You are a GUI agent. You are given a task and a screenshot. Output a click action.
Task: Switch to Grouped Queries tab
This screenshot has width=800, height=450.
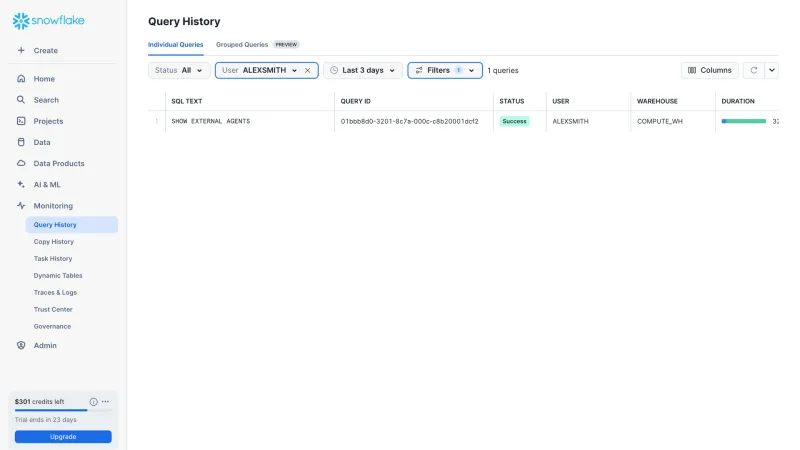pos(242,44)
